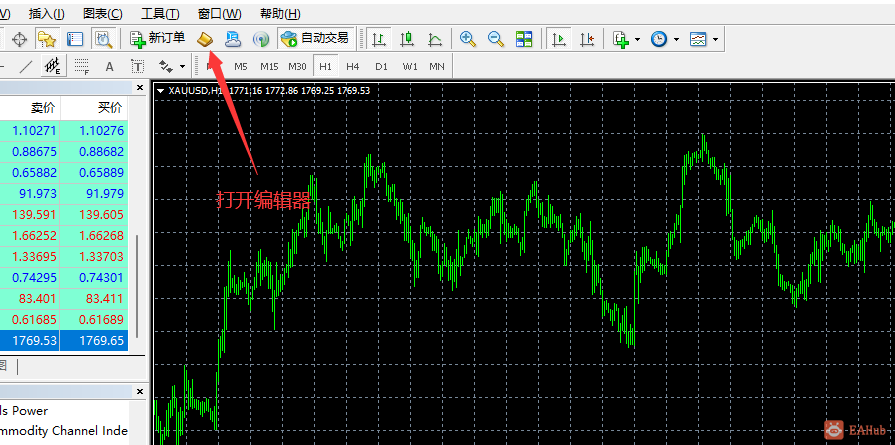Switch chart to line chart mode
This screenshot has width=895, height=445.
click(435, 39)
